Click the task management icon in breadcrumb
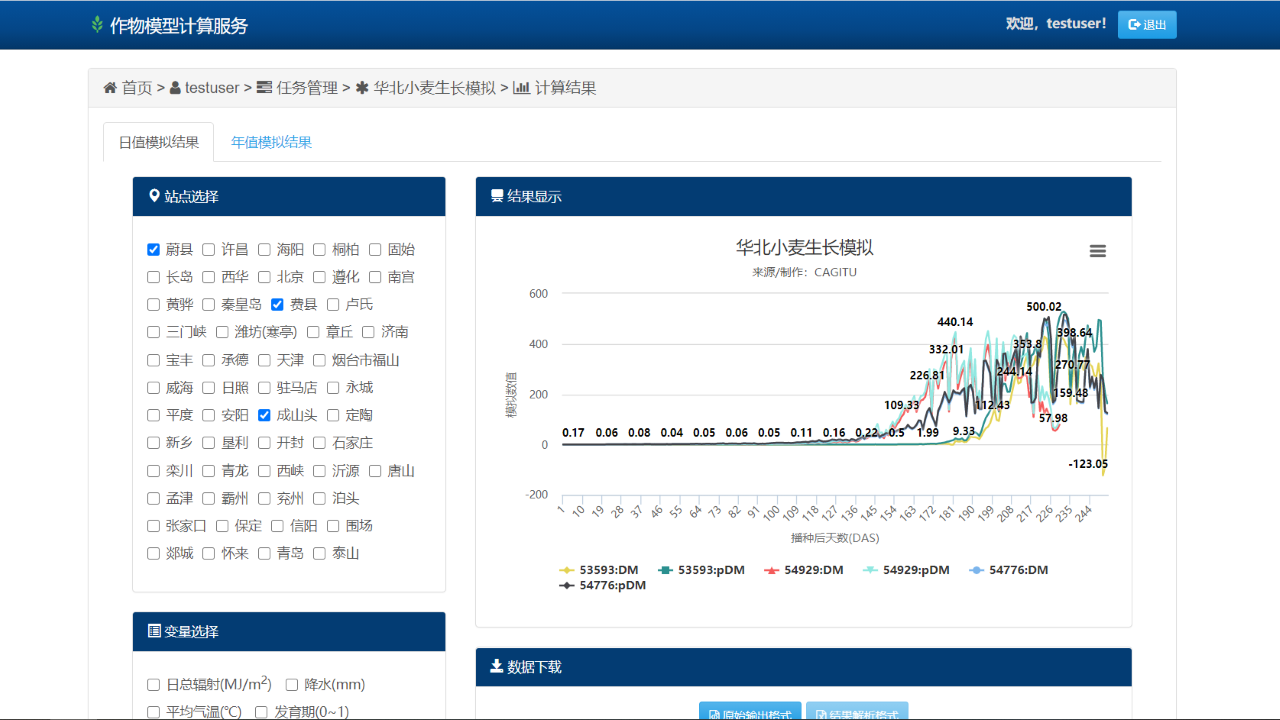 264,88
